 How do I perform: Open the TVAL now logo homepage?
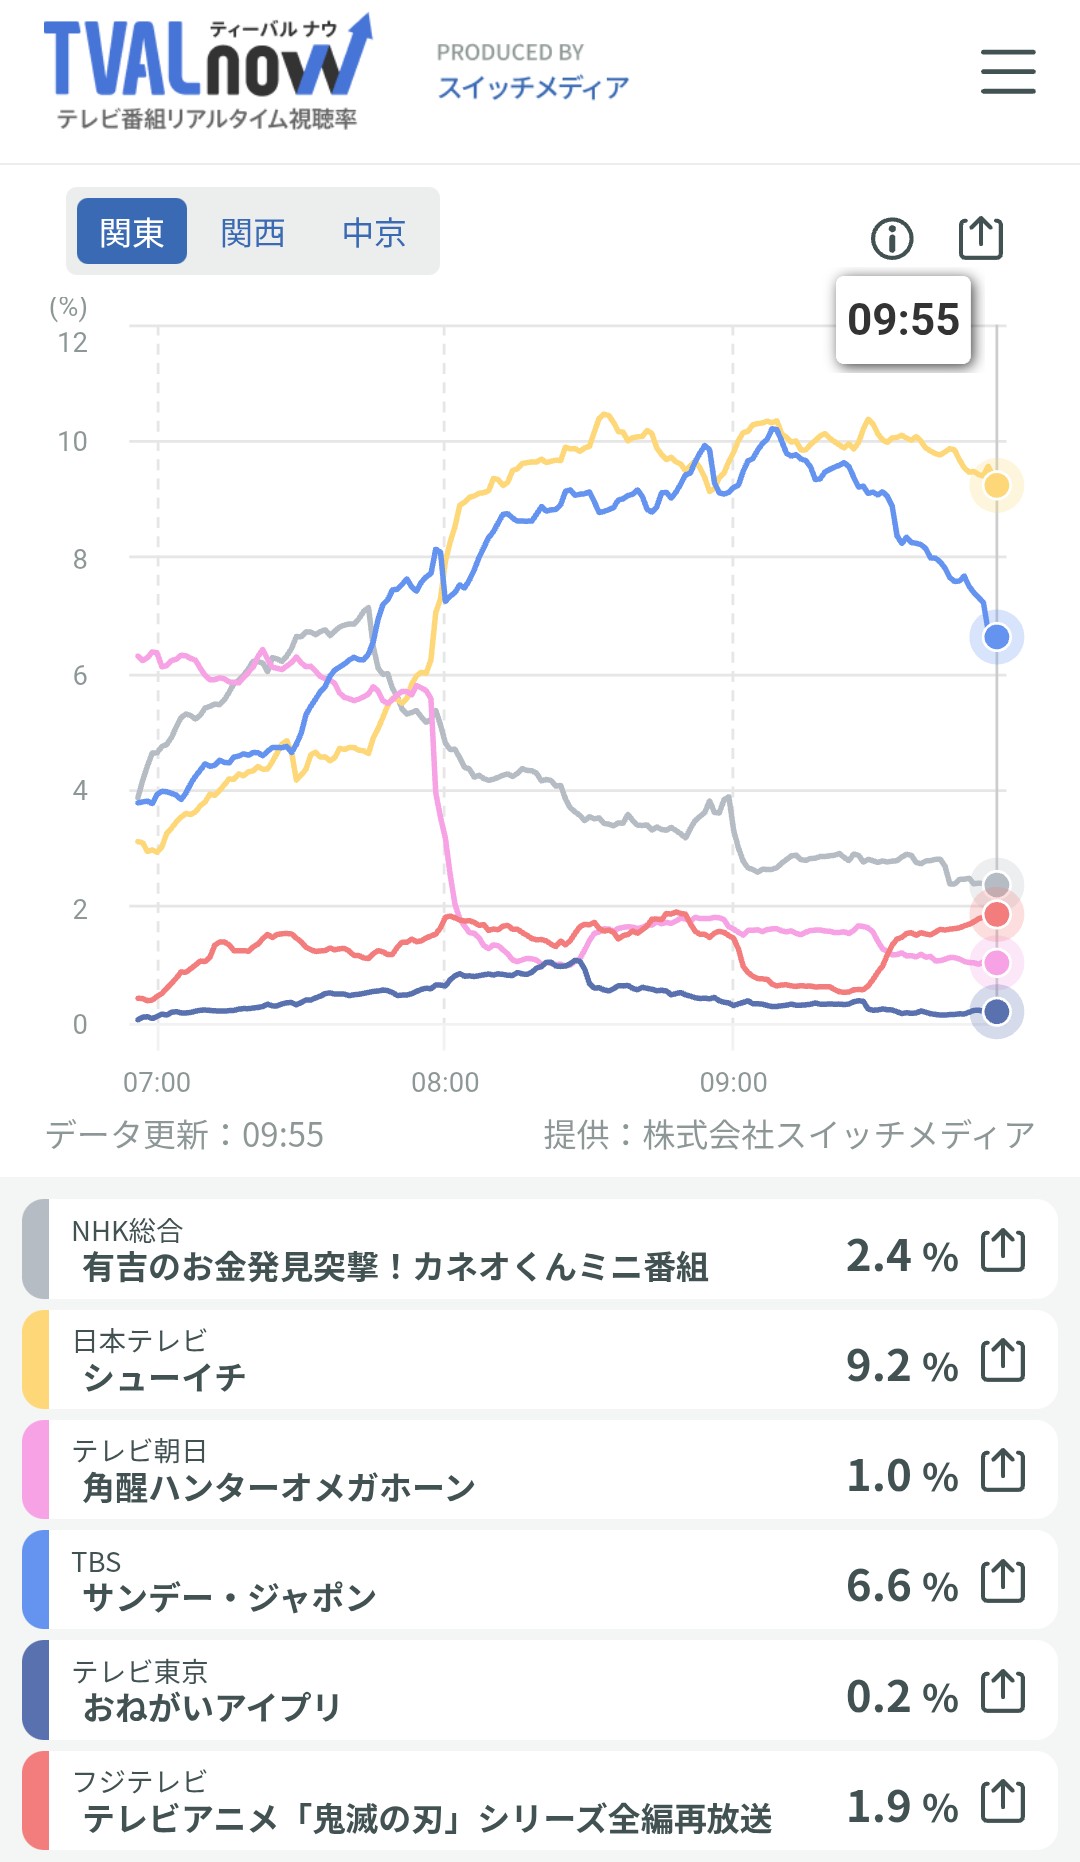pyautogui.click(x=207, y=72)
